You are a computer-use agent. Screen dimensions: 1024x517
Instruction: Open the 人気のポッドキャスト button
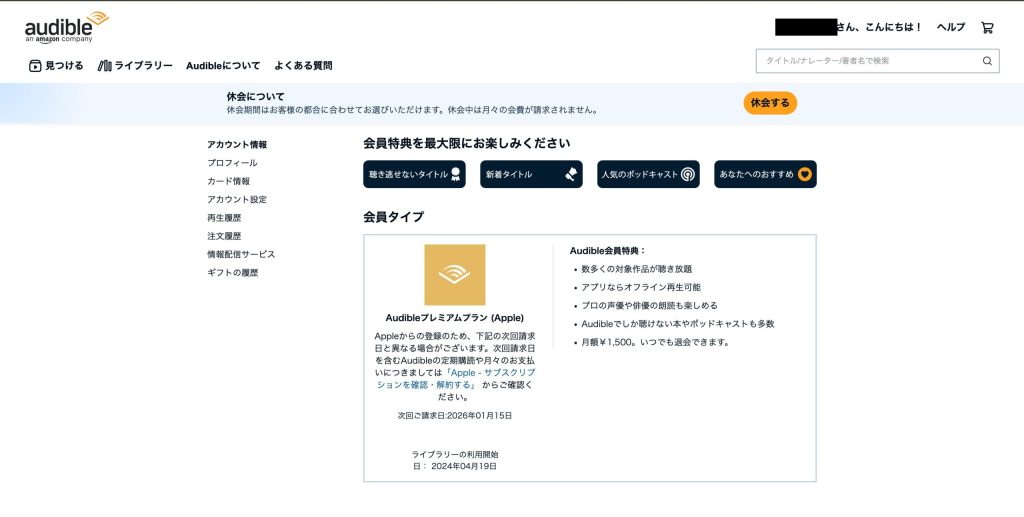(x=648, y=174)
